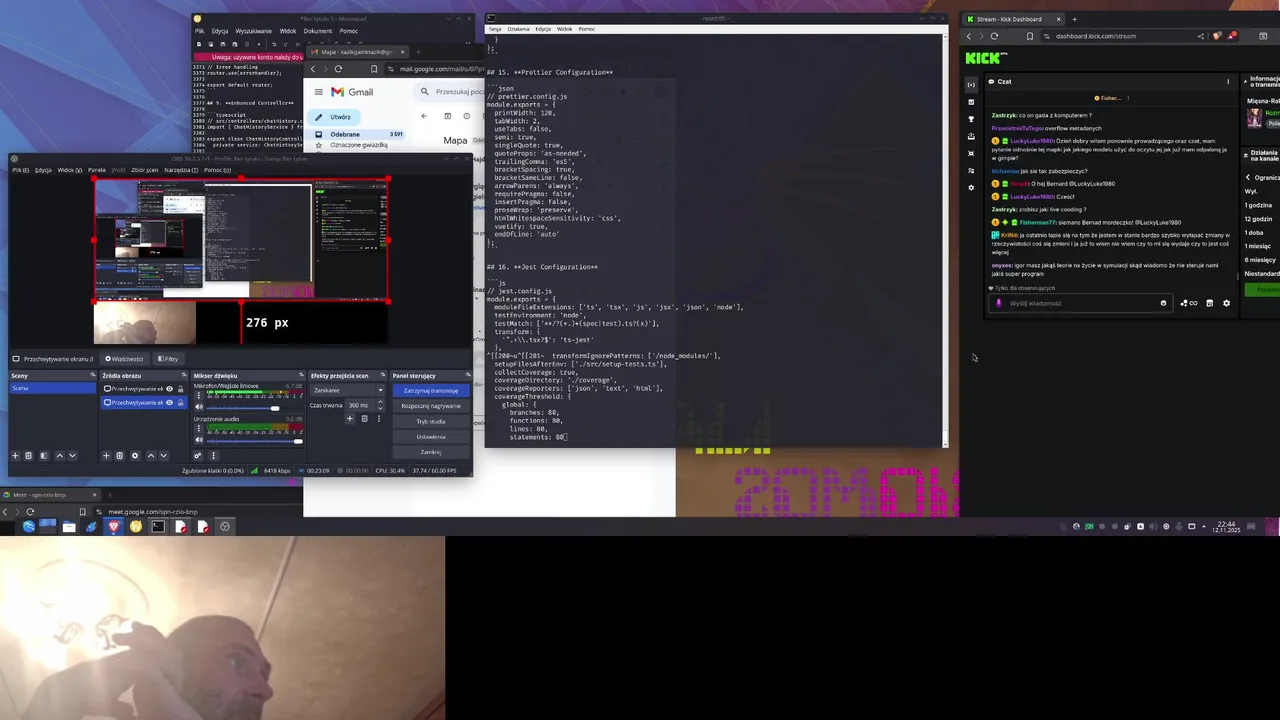Image resolution: width=1280 pixels, height=720 pixels.
Task: Open Plik menu in Mousepad
Action: 199,31
